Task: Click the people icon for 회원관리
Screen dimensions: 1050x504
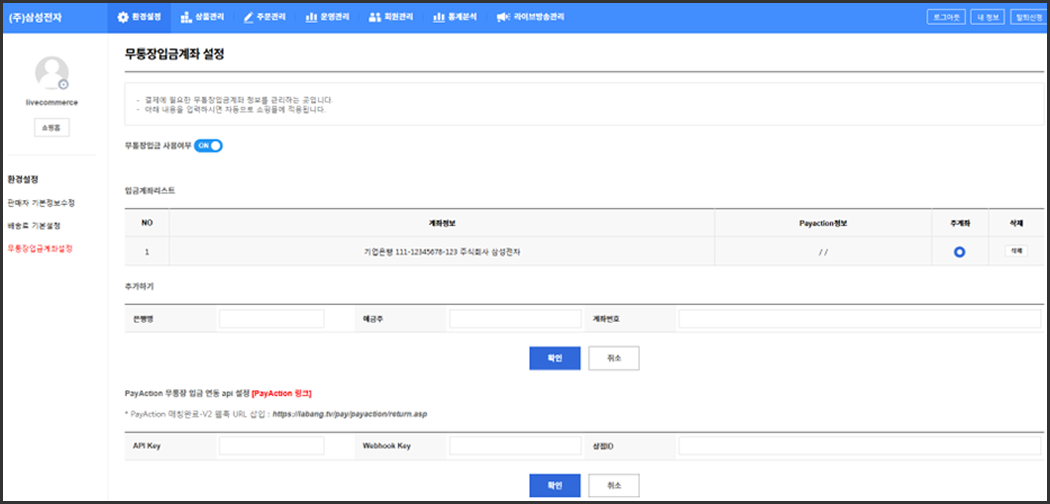Action: [374, 17]
